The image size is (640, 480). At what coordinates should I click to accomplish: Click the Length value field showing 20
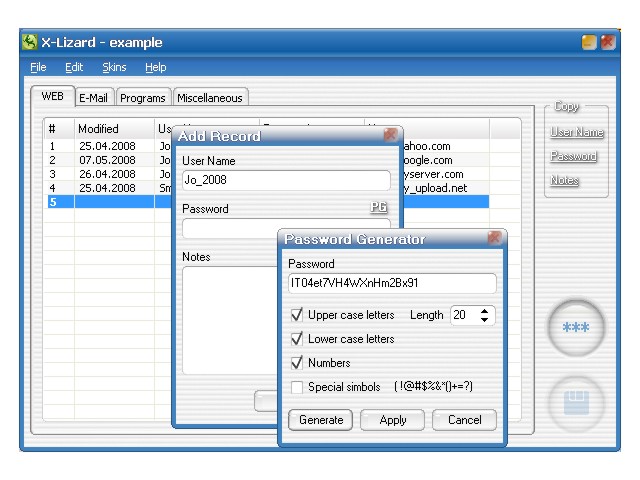point(465,315)
